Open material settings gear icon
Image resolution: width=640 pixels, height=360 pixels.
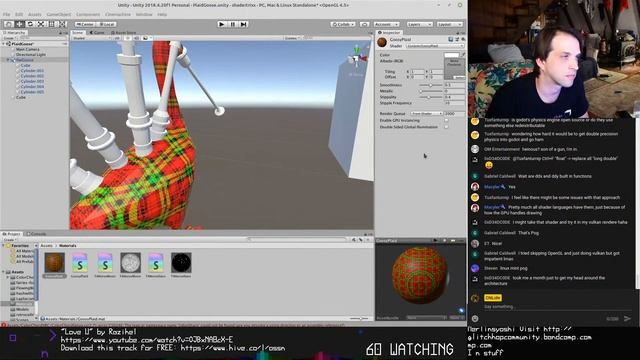point(463,40)
